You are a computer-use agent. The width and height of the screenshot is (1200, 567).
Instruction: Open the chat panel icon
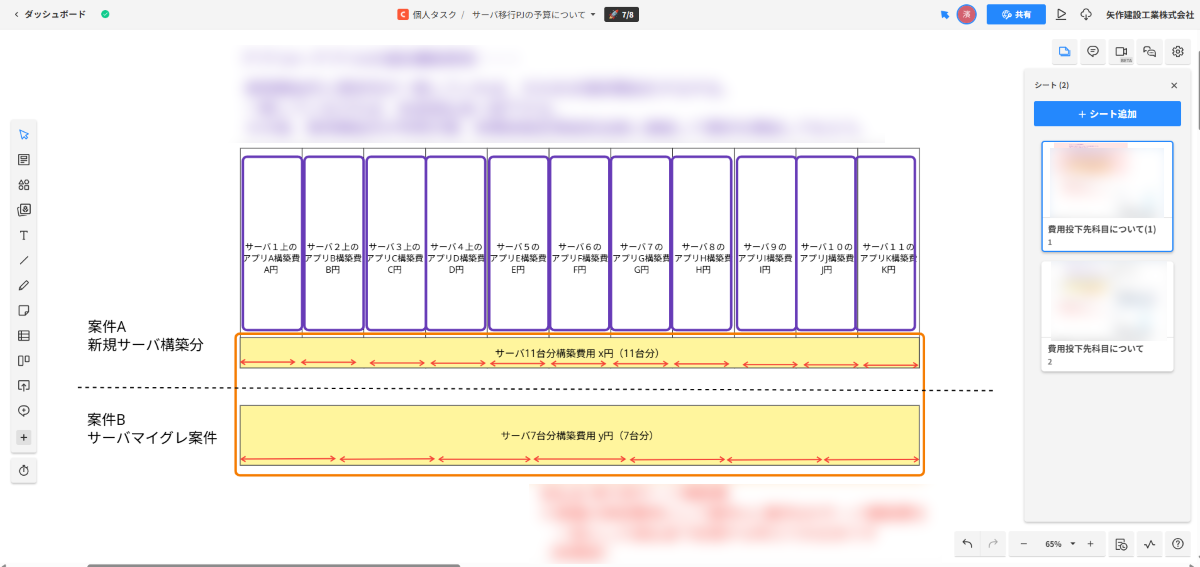tap(1150, 52)
